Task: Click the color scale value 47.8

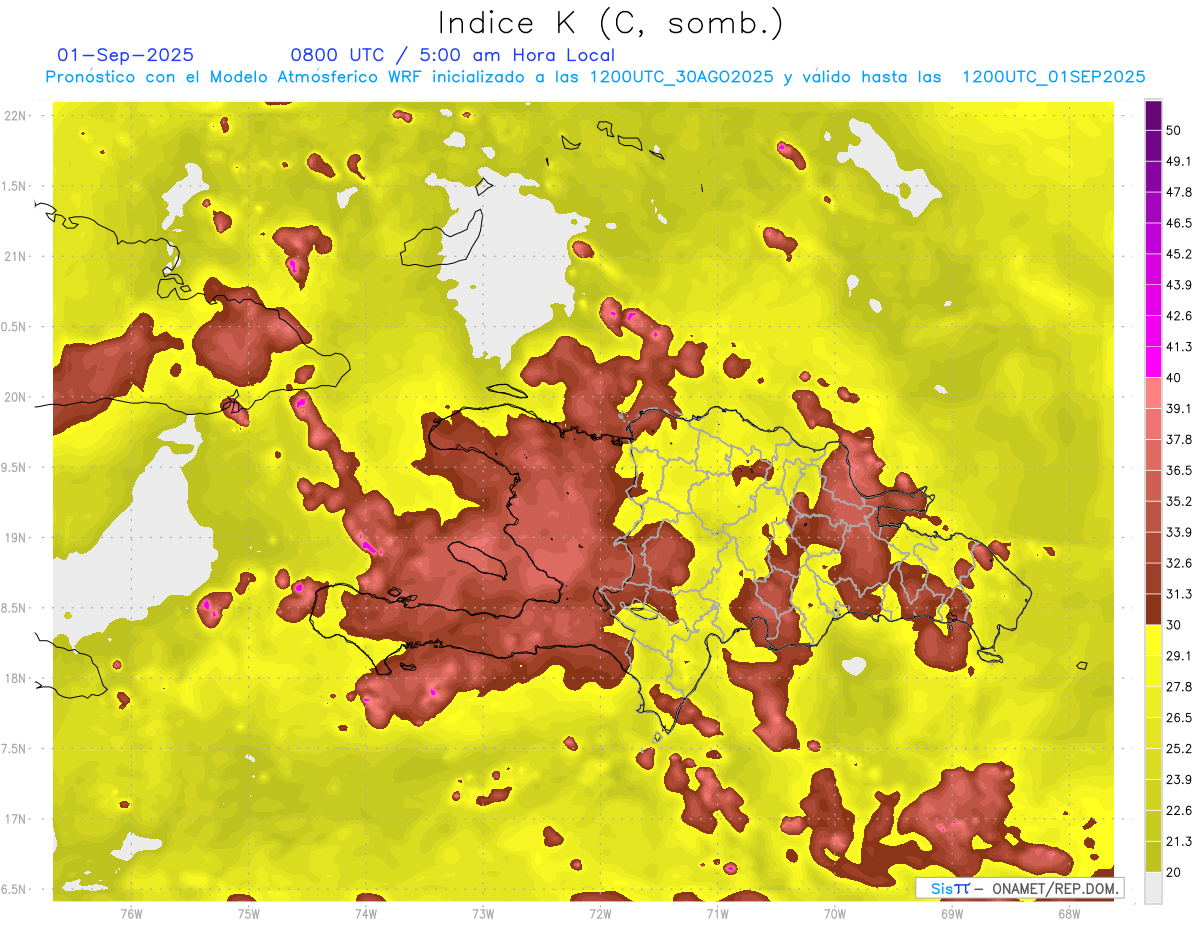Action: (1179, 192)
